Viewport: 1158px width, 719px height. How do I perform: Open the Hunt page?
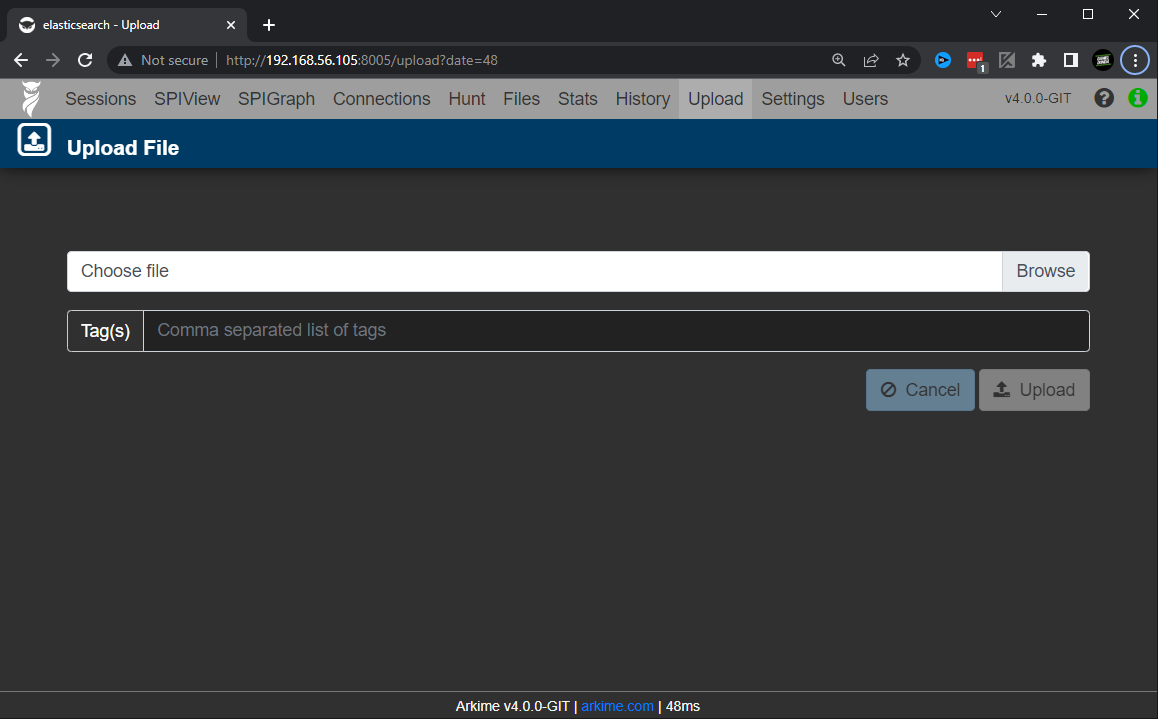click(x=467, y=99)
